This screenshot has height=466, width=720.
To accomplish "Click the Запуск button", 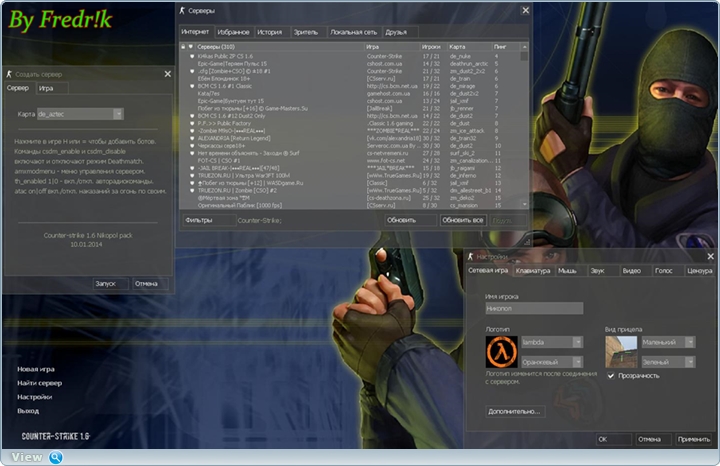I will pyautogui.click(x=106, y=283).
